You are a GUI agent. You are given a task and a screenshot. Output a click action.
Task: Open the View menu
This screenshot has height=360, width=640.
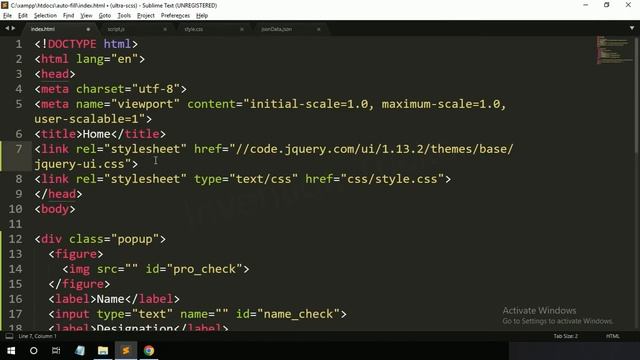coord(86,16)
